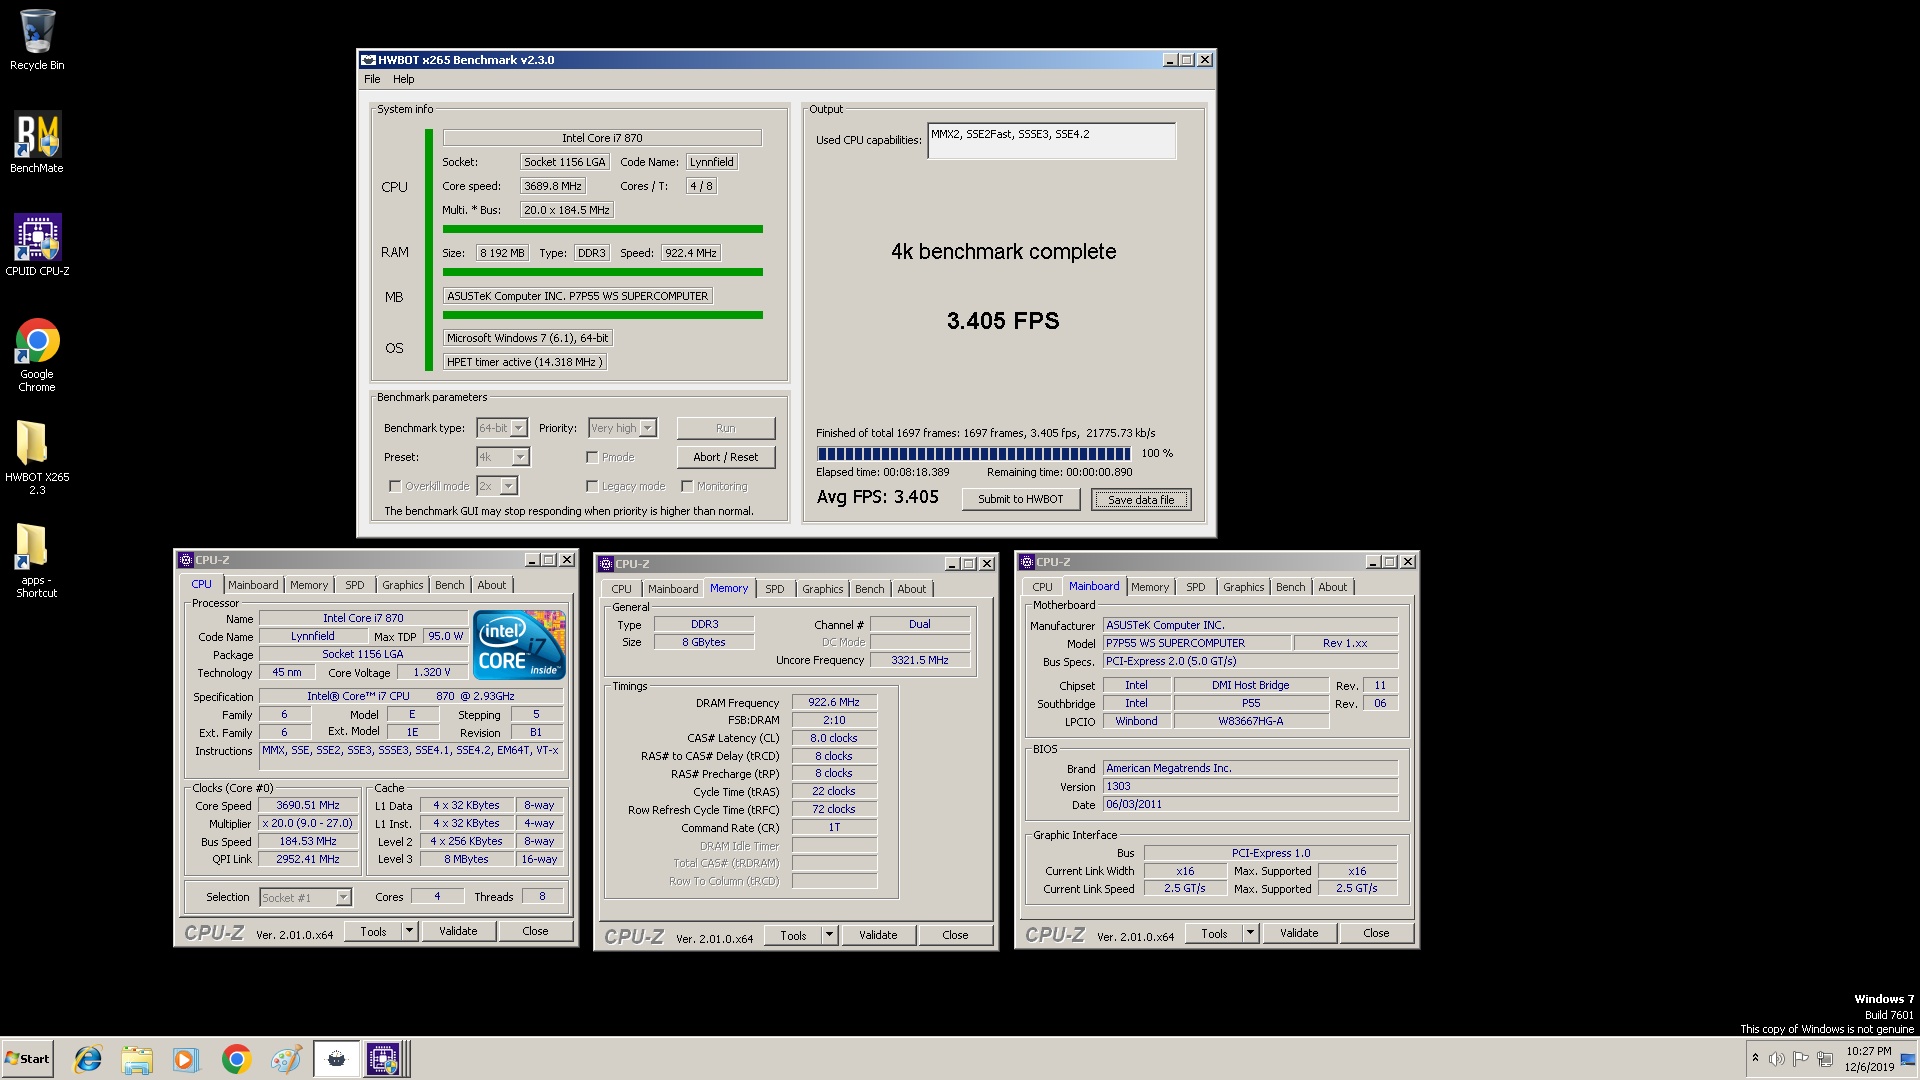Select the CPU-Z taskbar button

click(385, 1059)
